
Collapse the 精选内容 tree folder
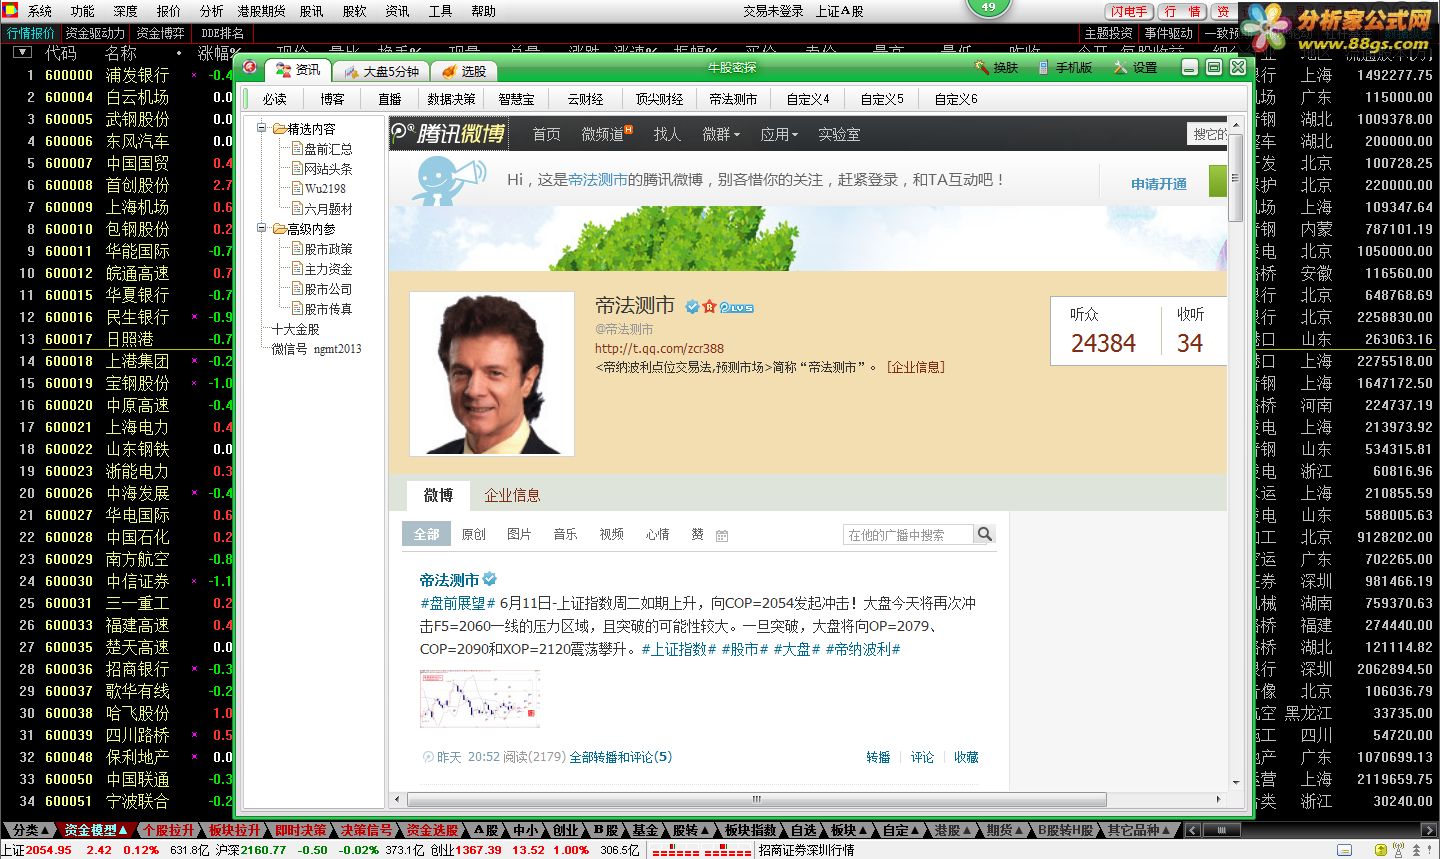(261, 128)
